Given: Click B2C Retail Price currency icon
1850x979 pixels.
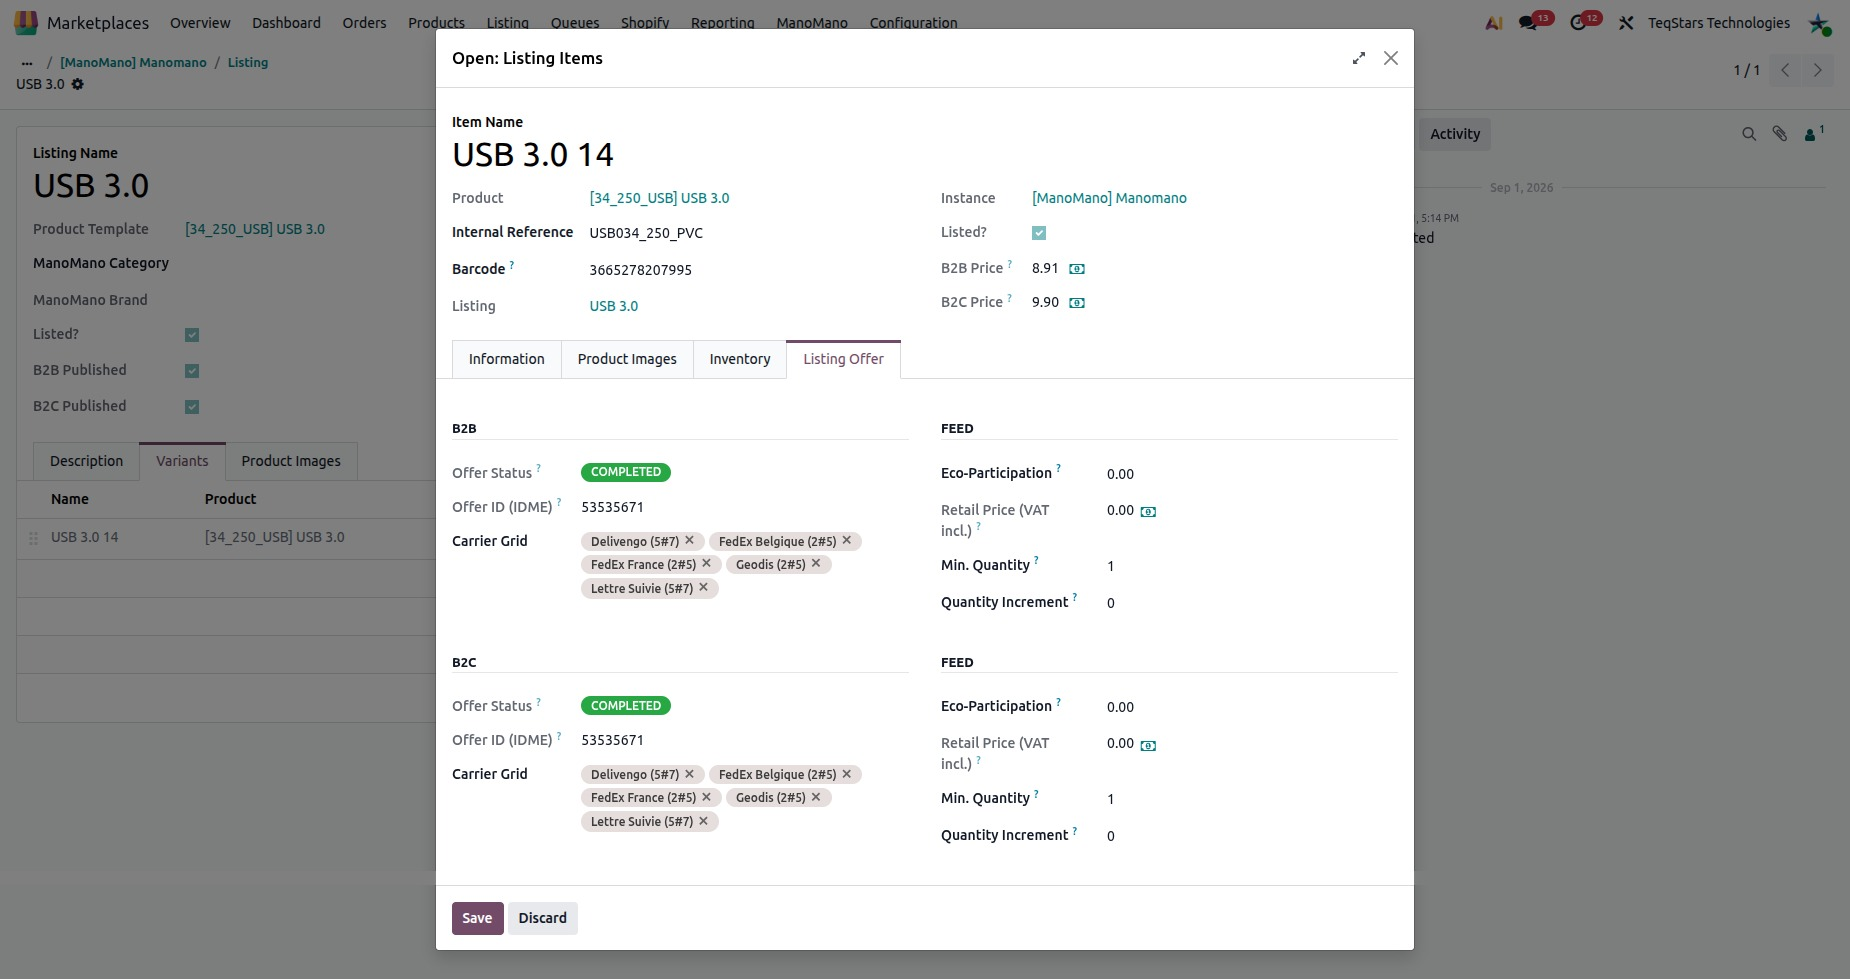Looking at the screenshot, I should tap(1148, 746).
